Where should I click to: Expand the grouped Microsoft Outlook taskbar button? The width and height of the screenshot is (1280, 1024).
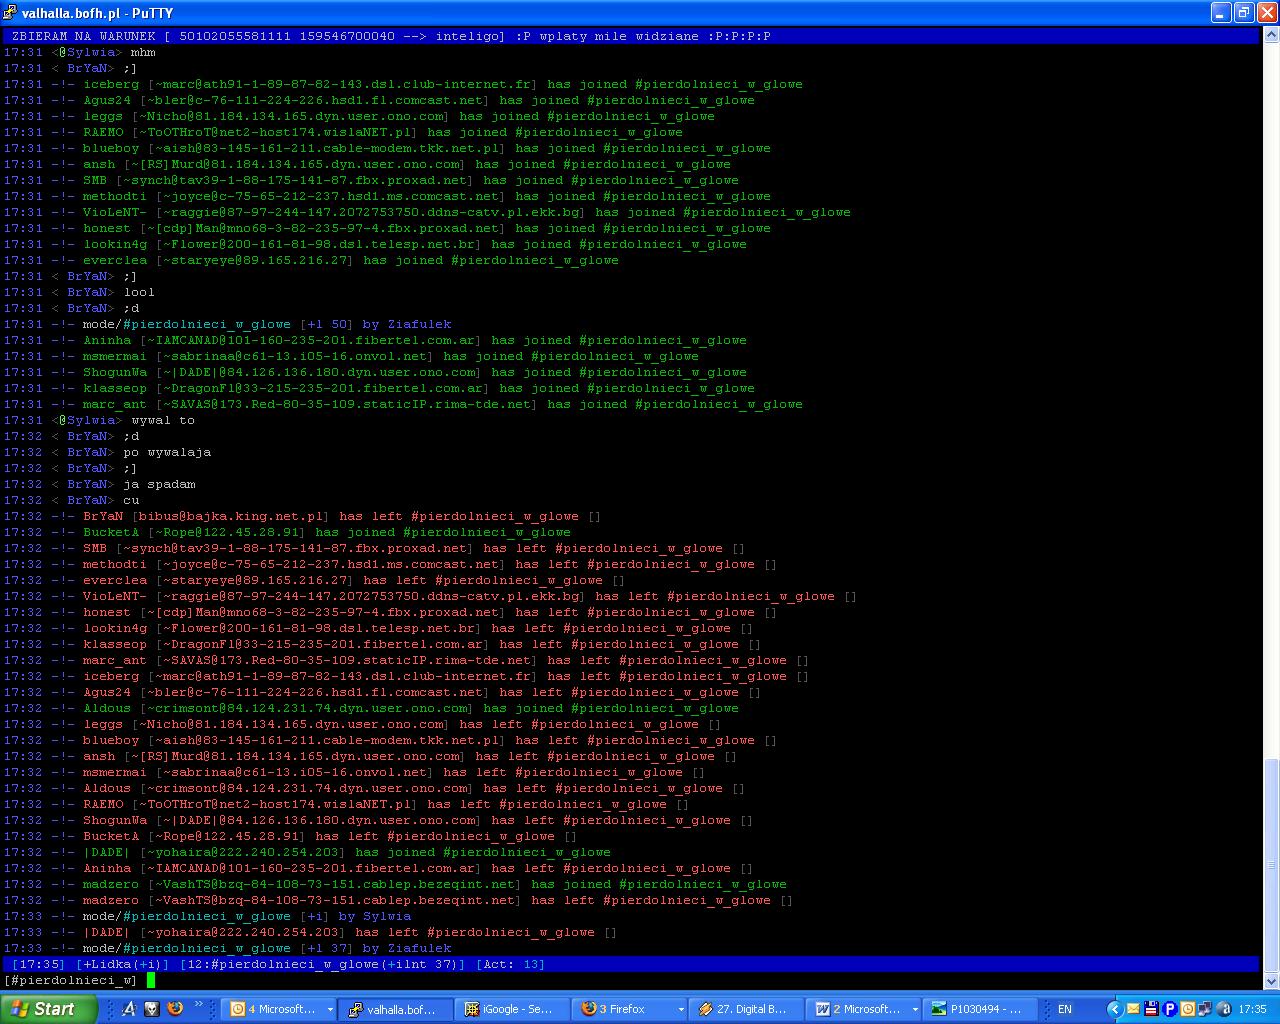pyautogui.click(x=330, y=1009)
